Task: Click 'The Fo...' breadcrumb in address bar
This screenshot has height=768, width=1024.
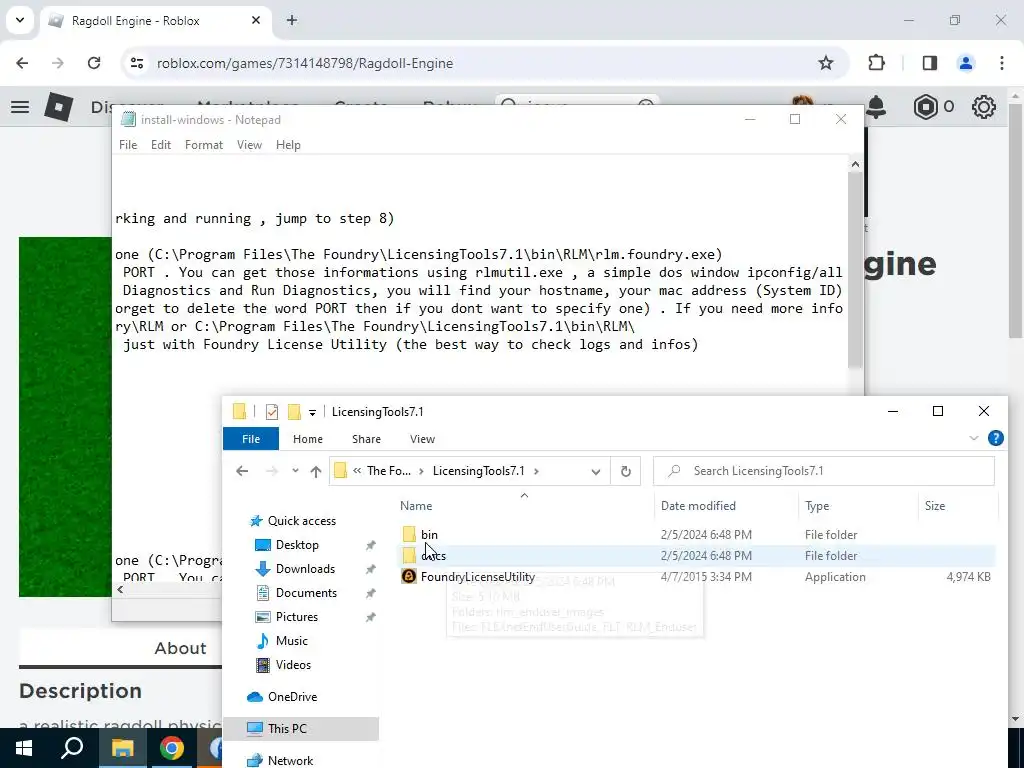Action: coord(389,471)
